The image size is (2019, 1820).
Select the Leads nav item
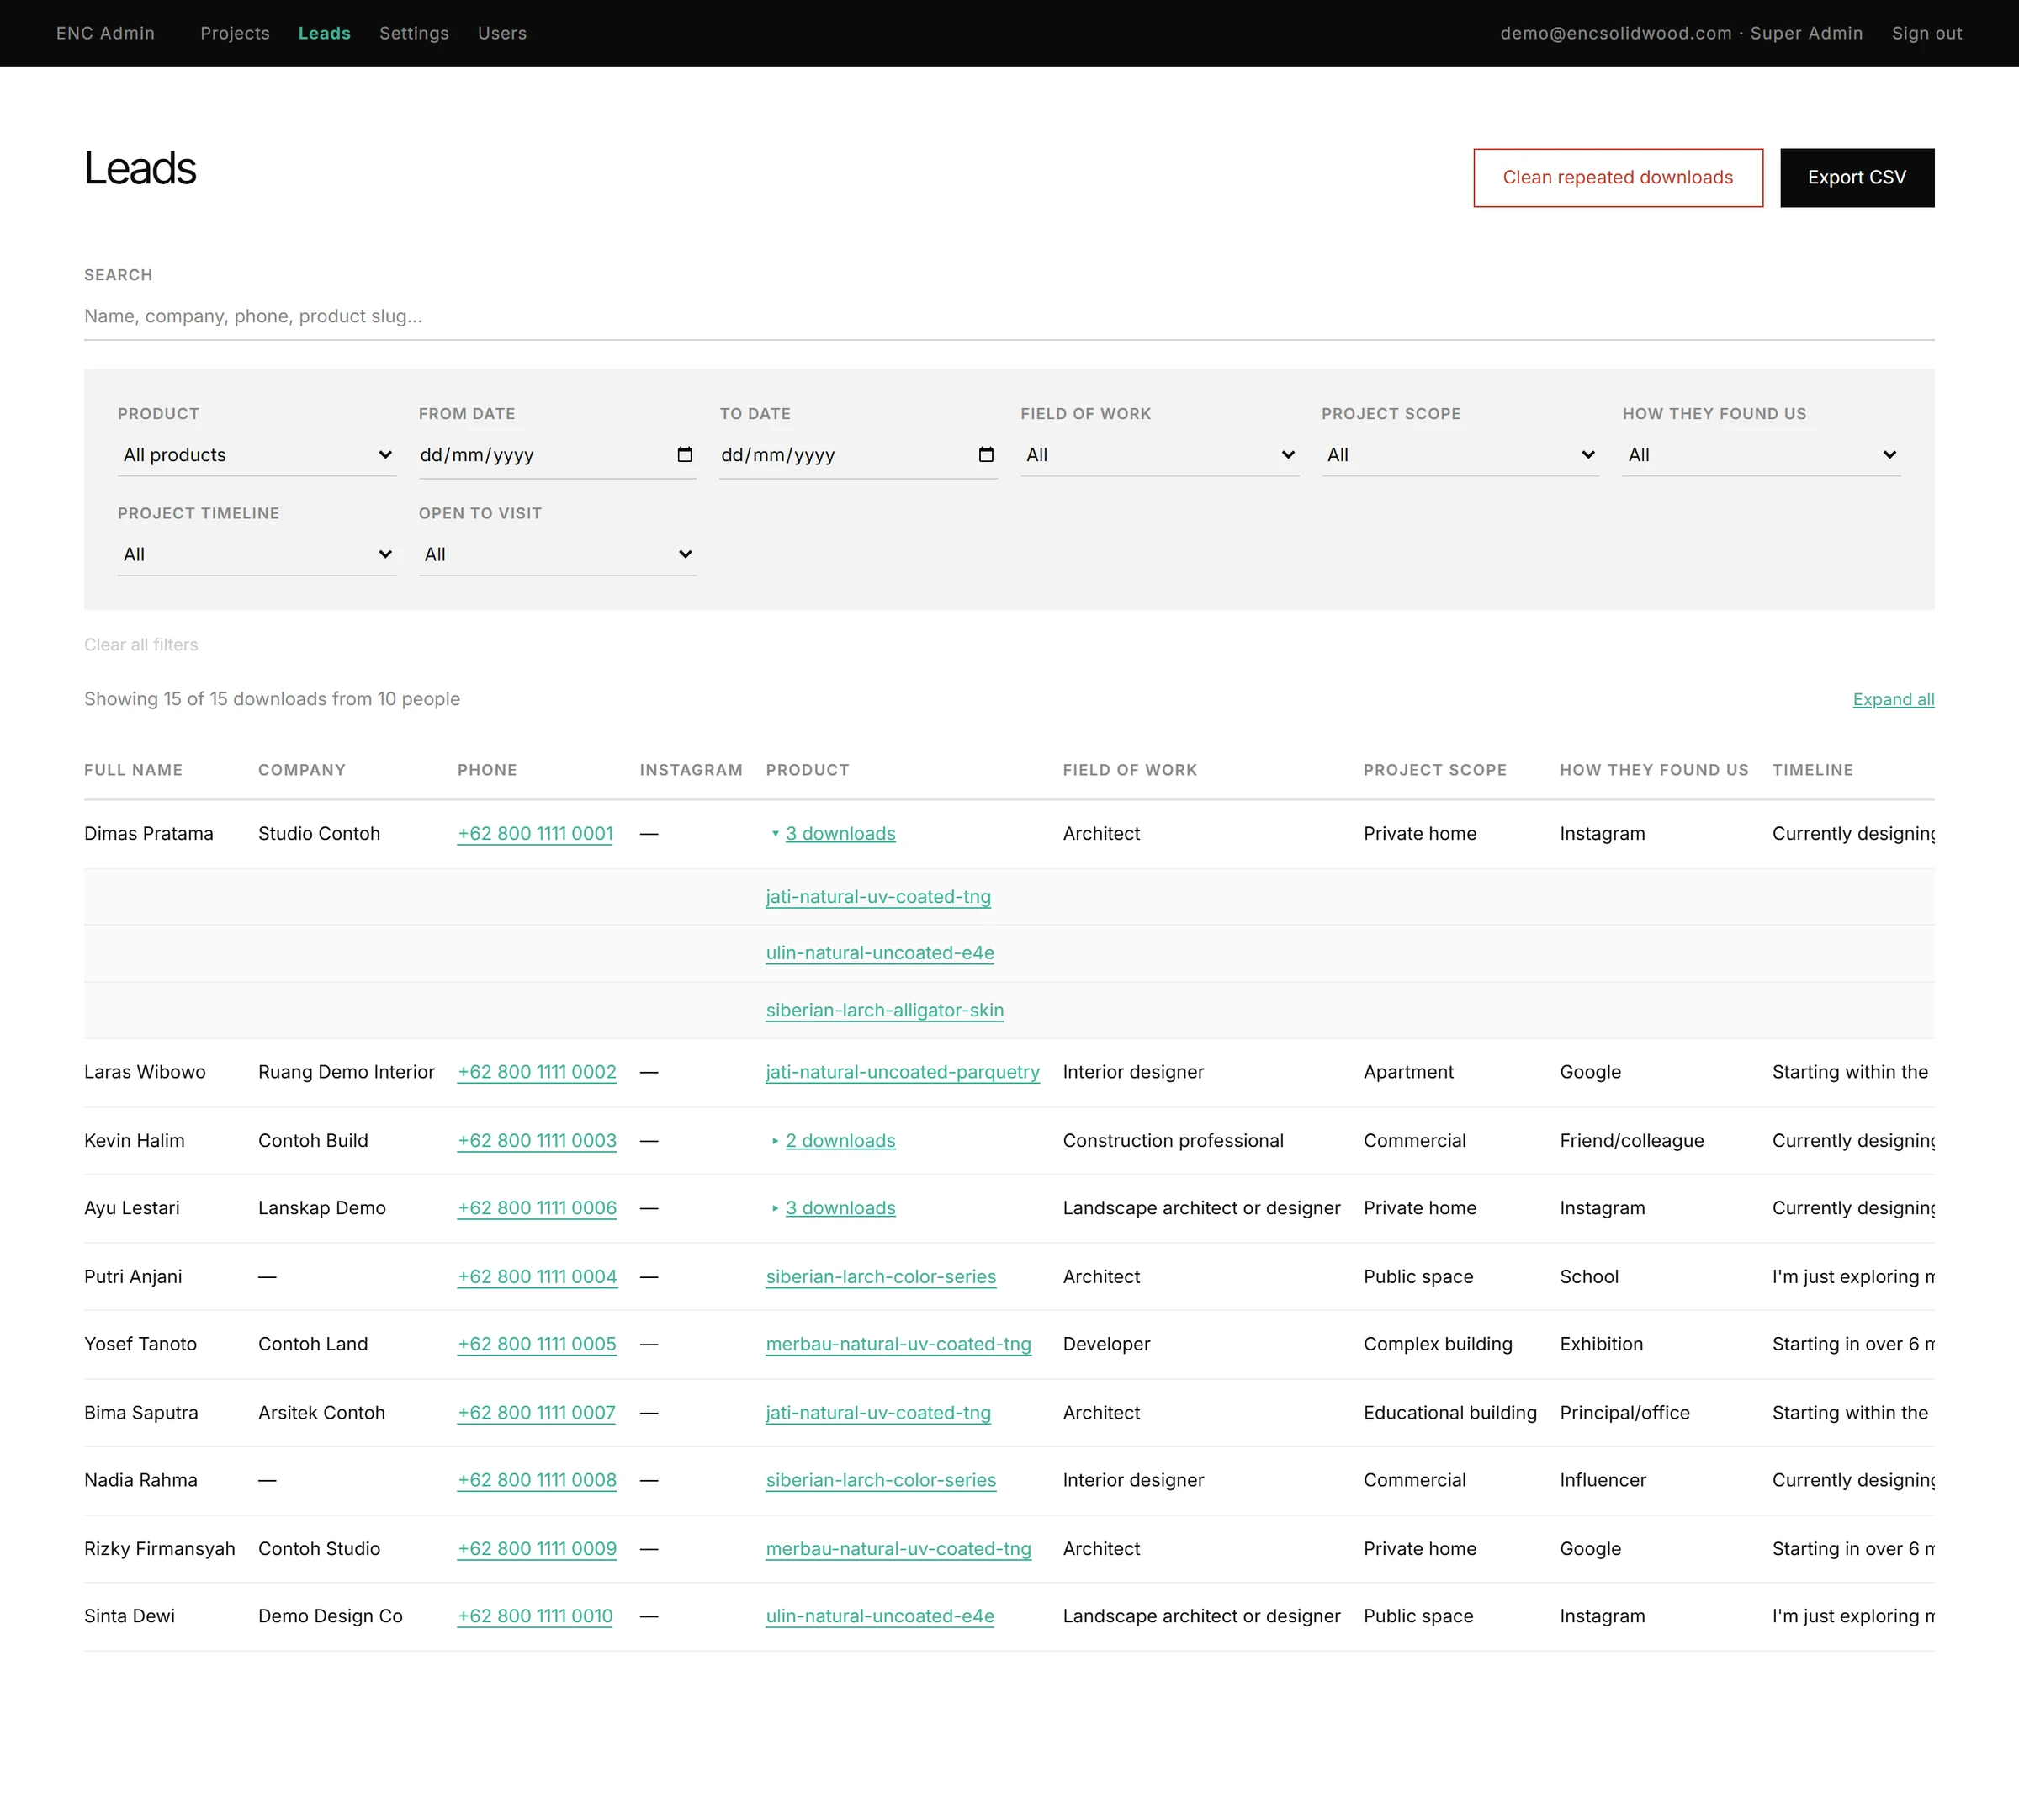[x=324, y=33]
